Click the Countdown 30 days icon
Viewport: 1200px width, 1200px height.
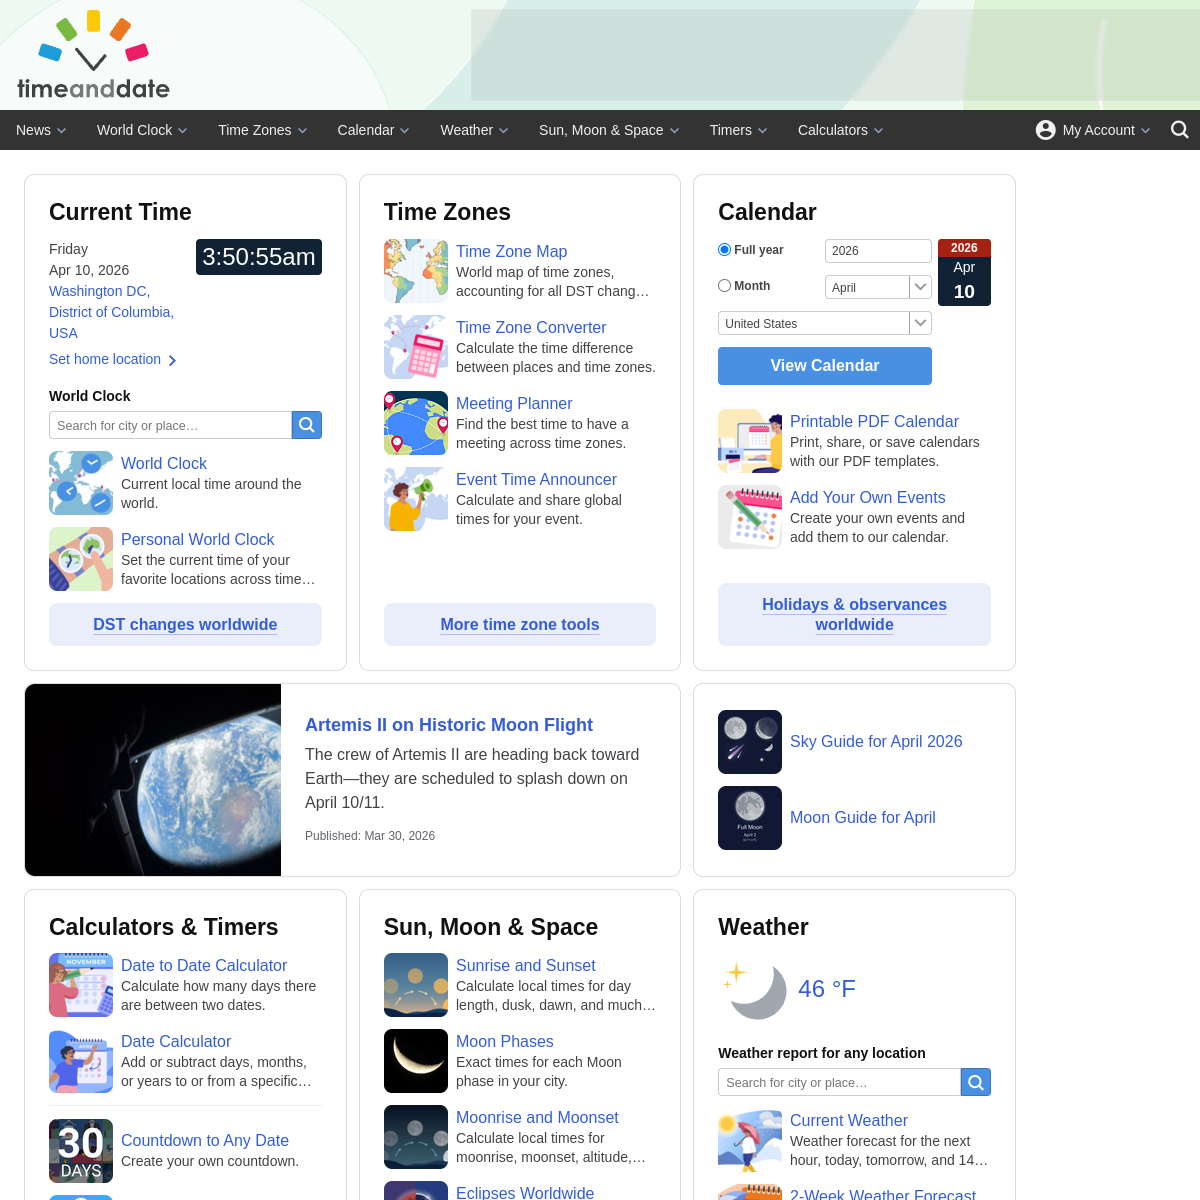coord(81,1151)
